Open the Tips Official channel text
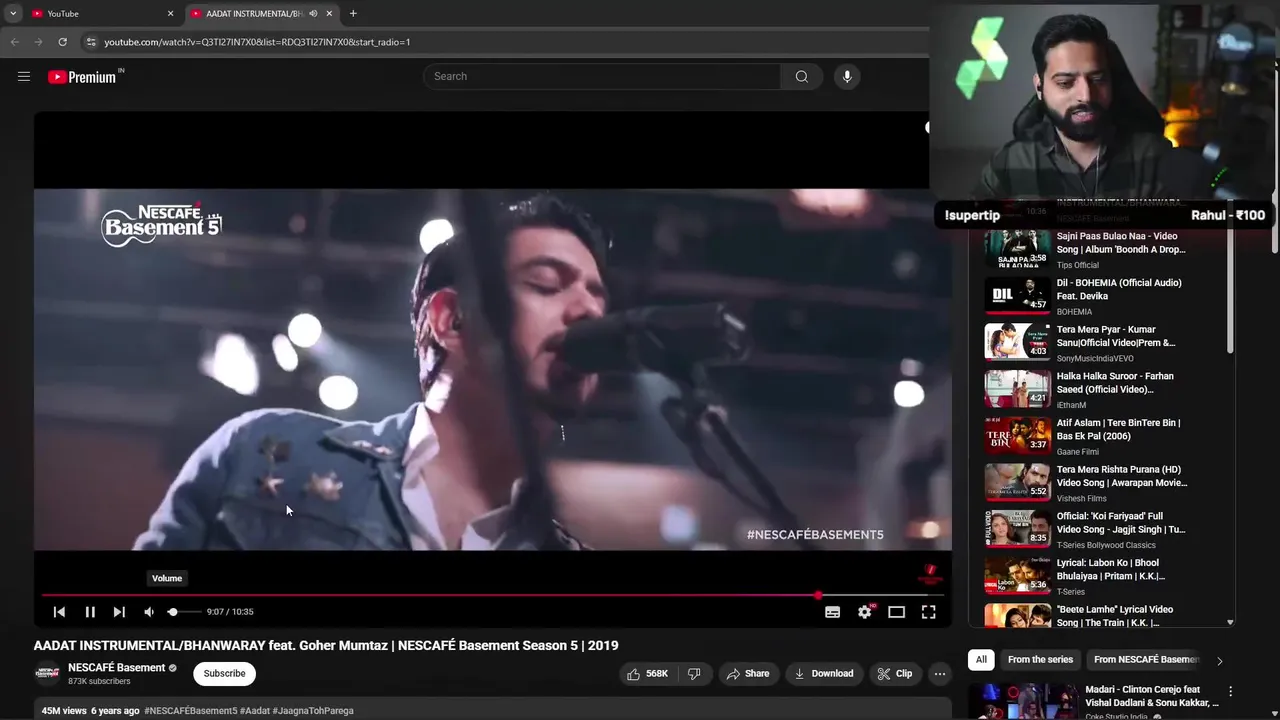This screenshot has width=1280, height=720. 1078,265
